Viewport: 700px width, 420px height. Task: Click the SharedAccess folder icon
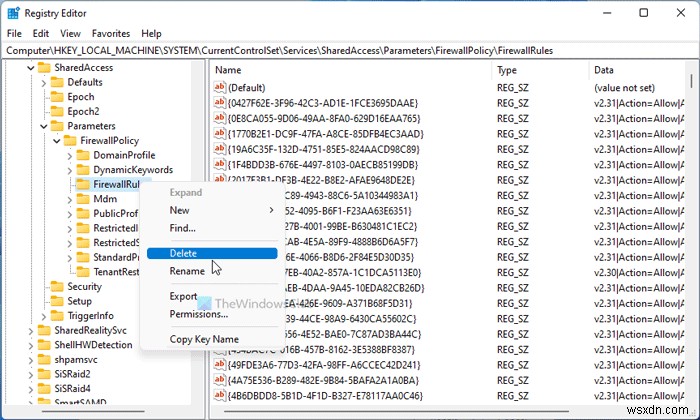[x=44, y=68]
